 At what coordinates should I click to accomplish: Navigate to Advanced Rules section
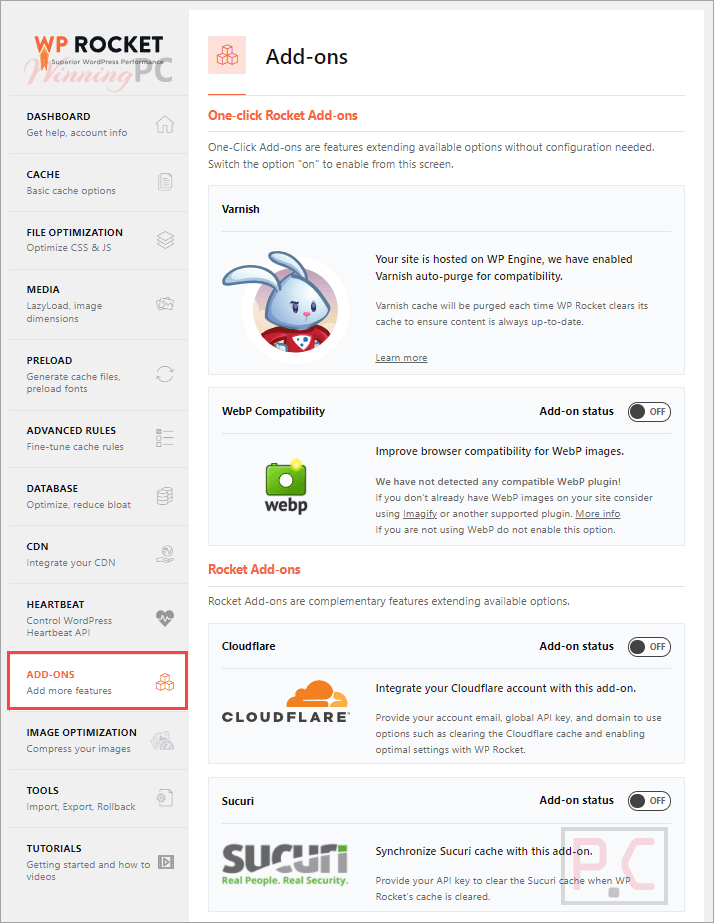point(99,439)
